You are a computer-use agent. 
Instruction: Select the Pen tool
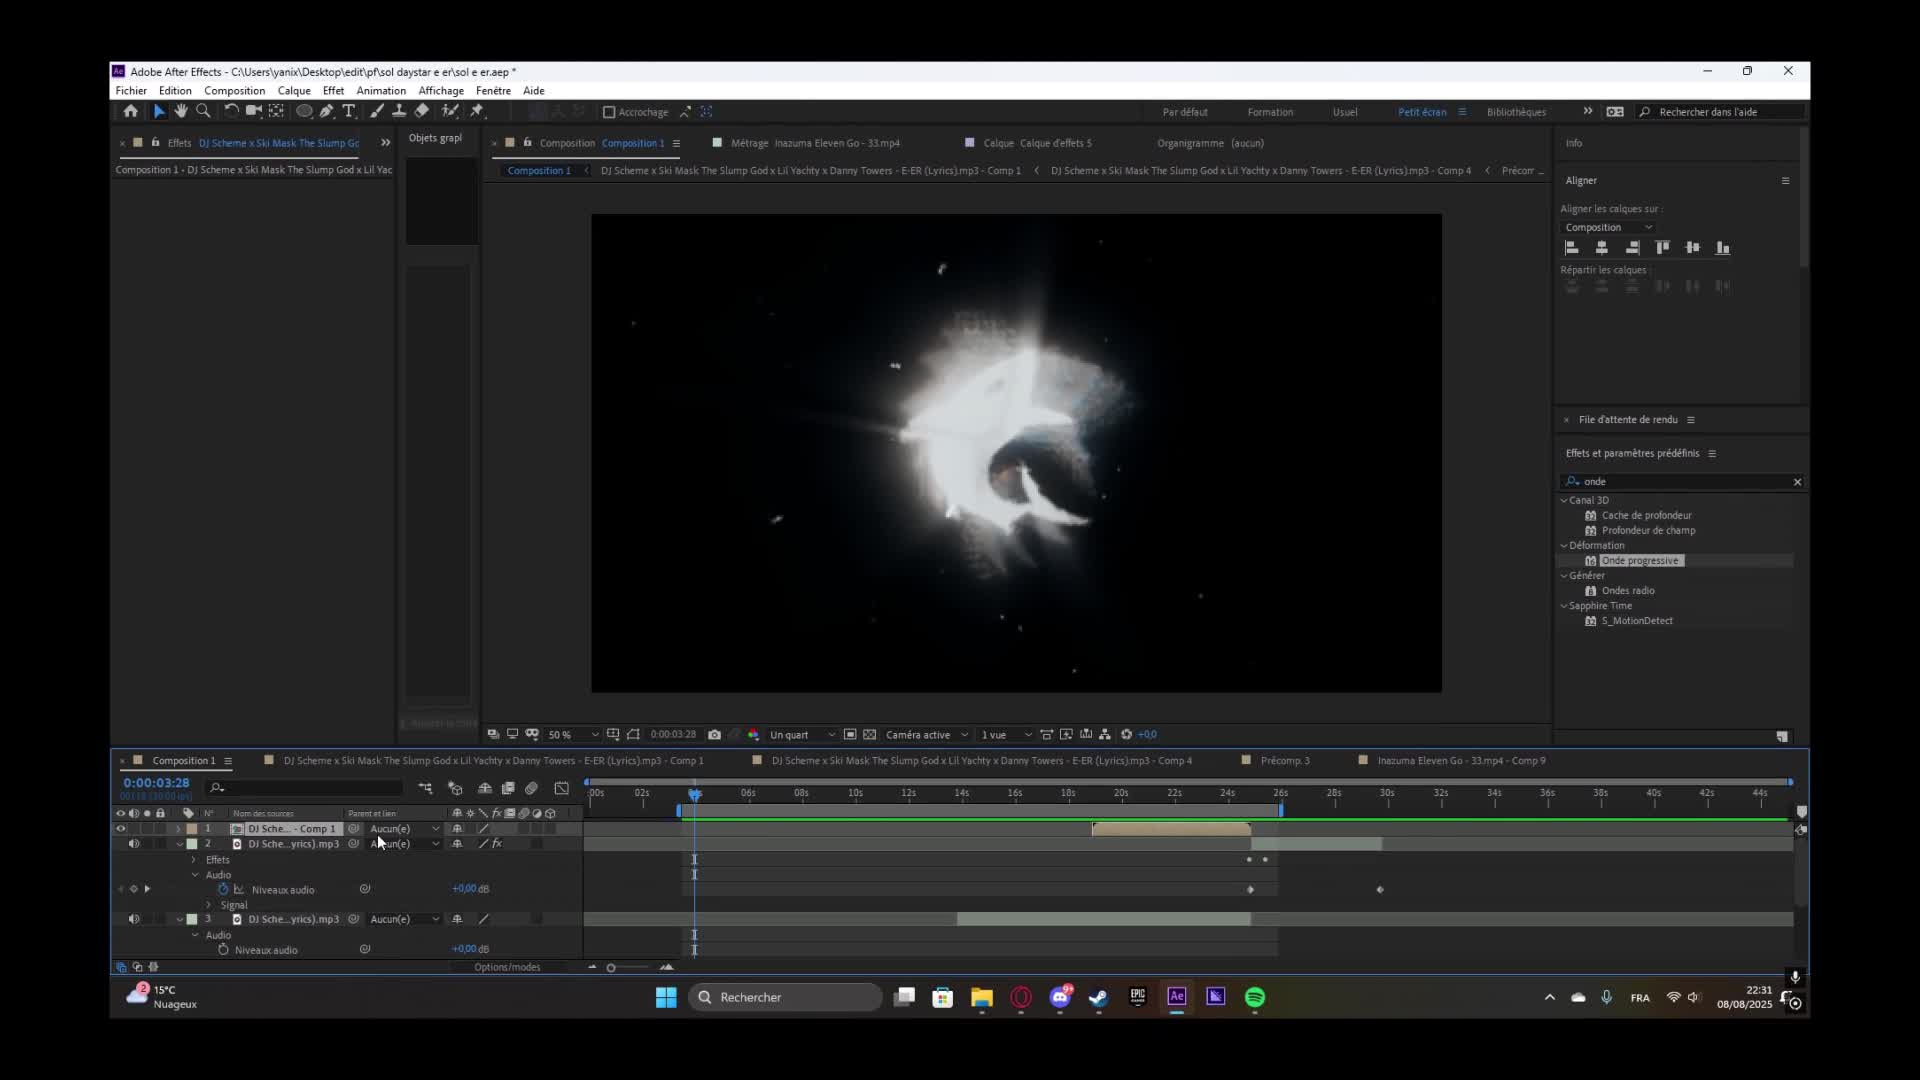coord(326,111)
